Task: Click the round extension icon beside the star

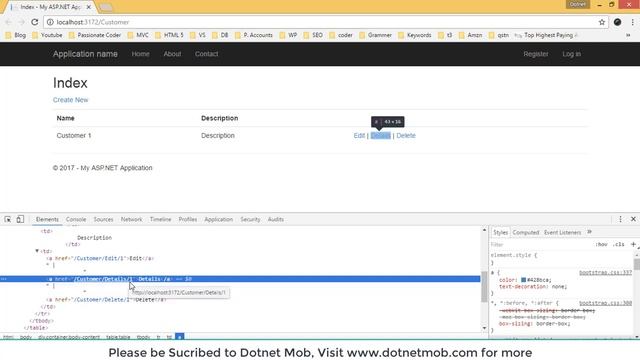Action: (618, 22)
